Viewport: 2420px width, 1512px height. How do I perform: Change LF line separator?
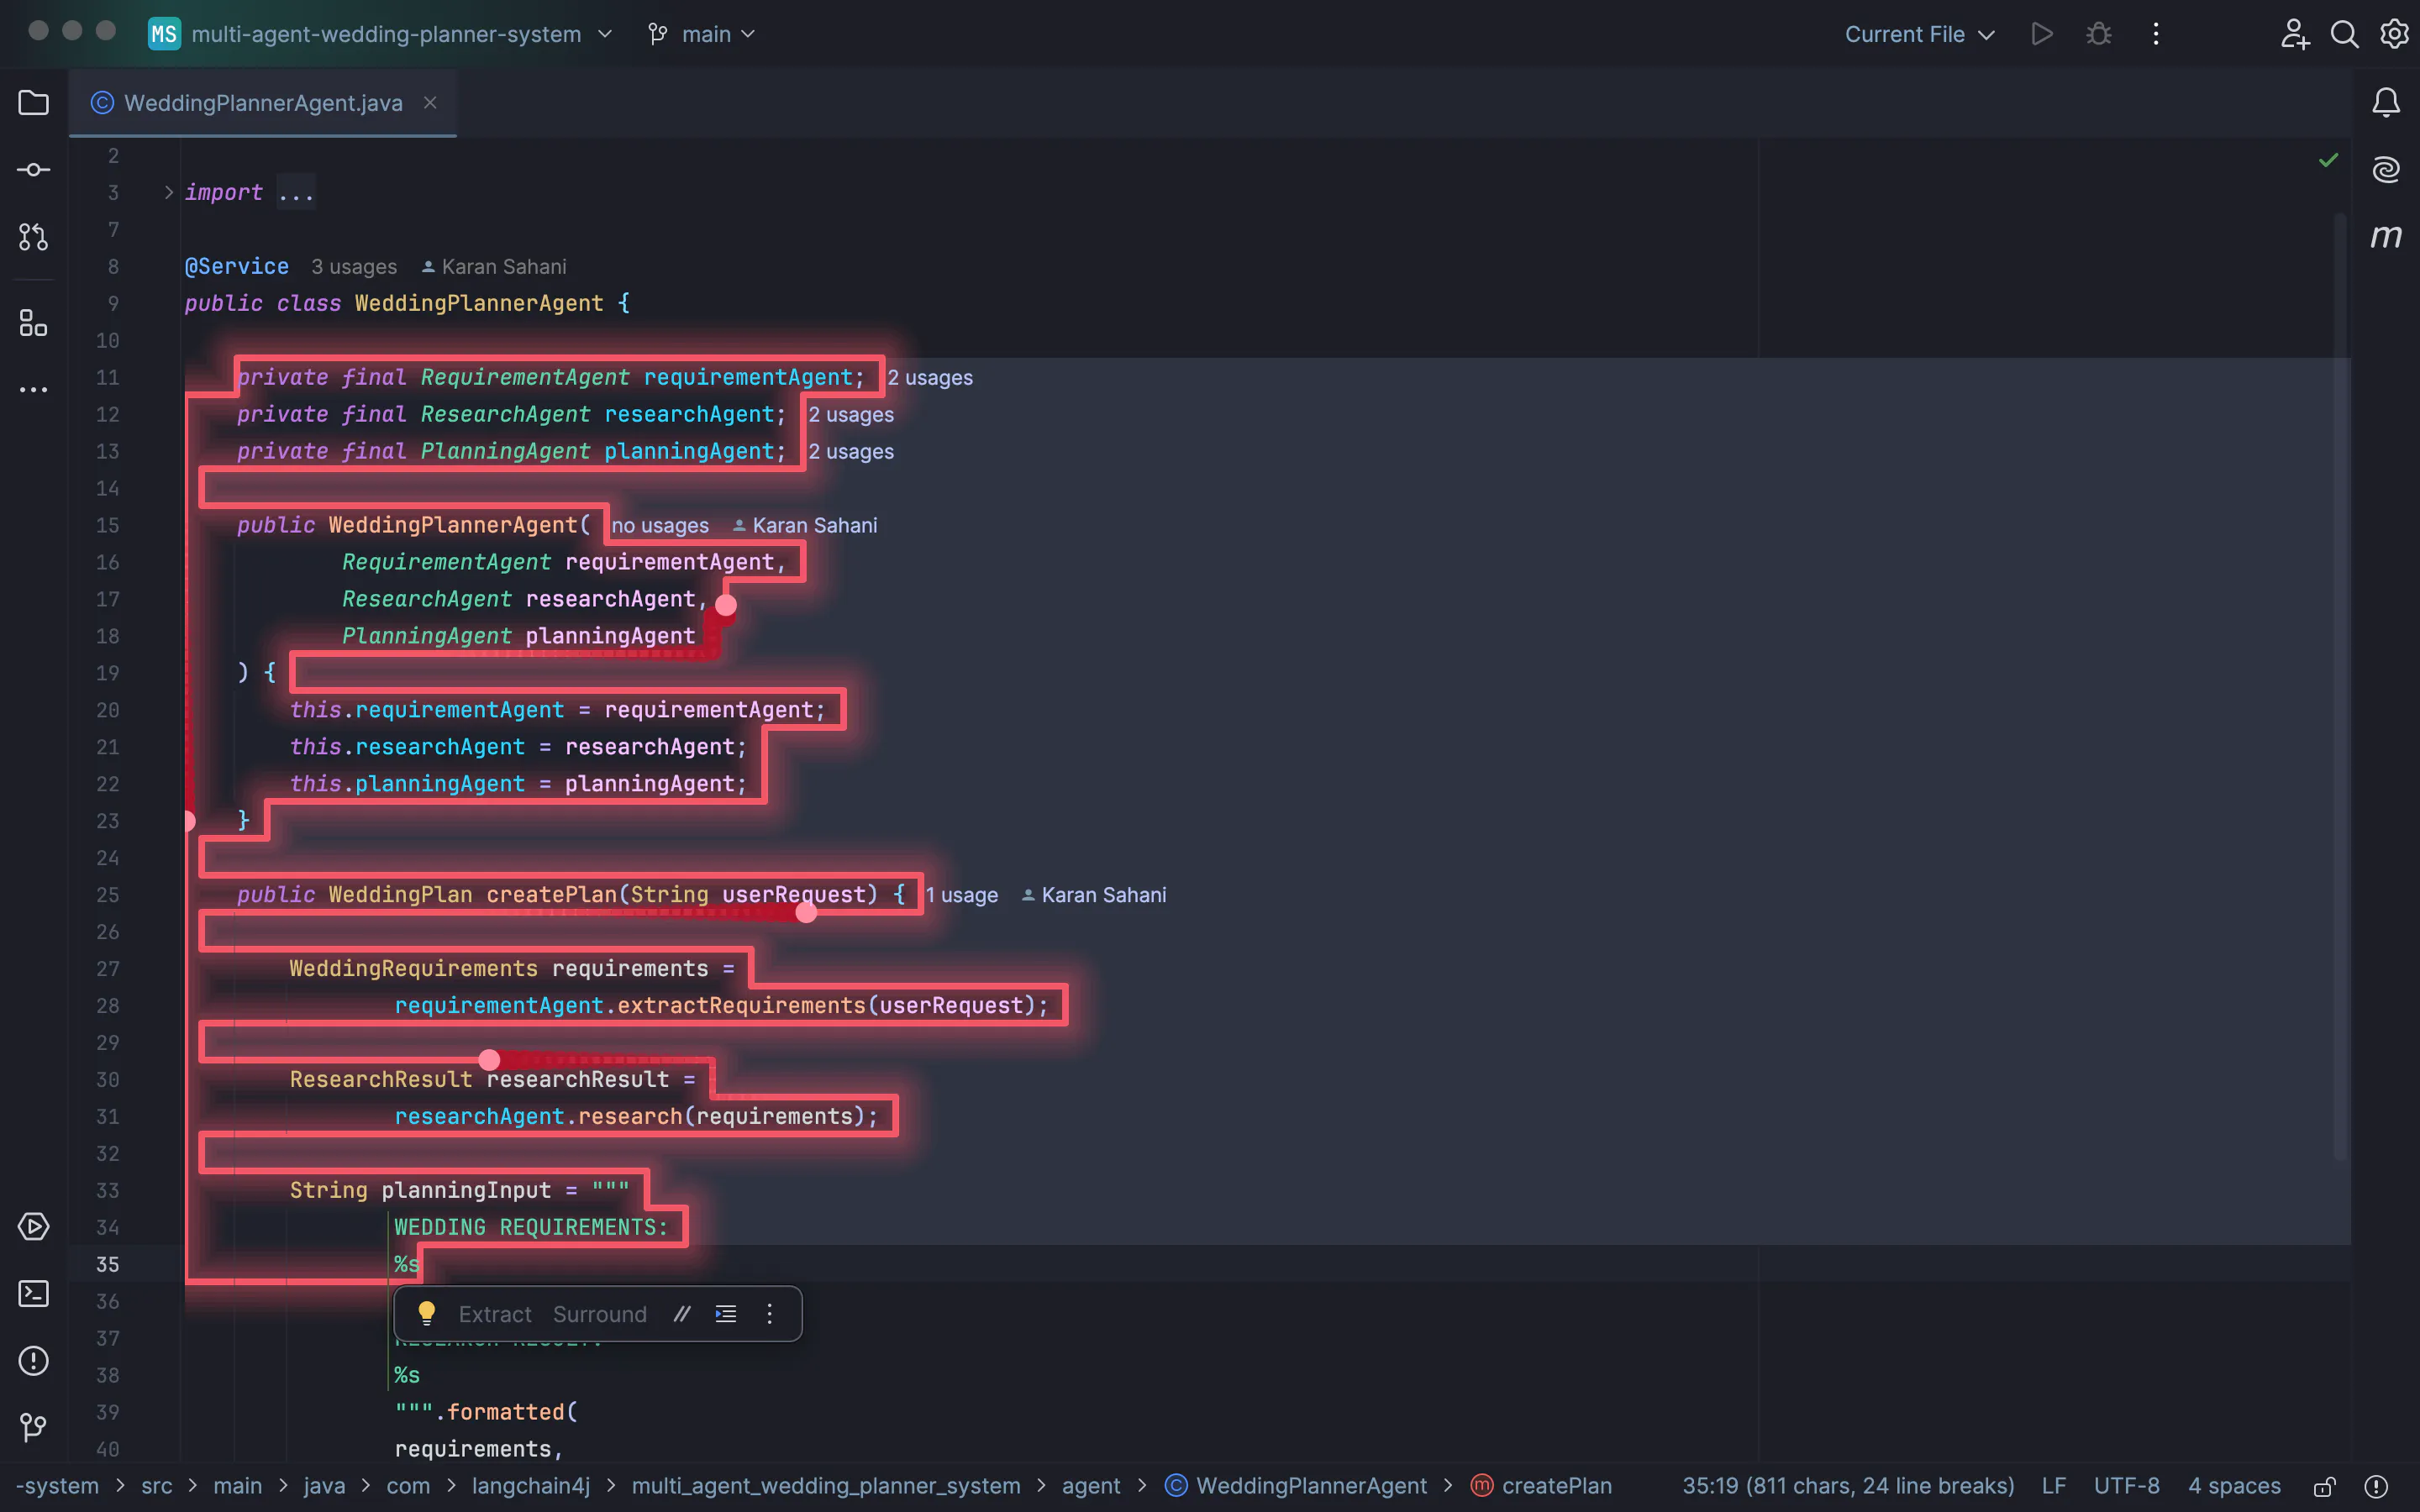(2053, 1486)
